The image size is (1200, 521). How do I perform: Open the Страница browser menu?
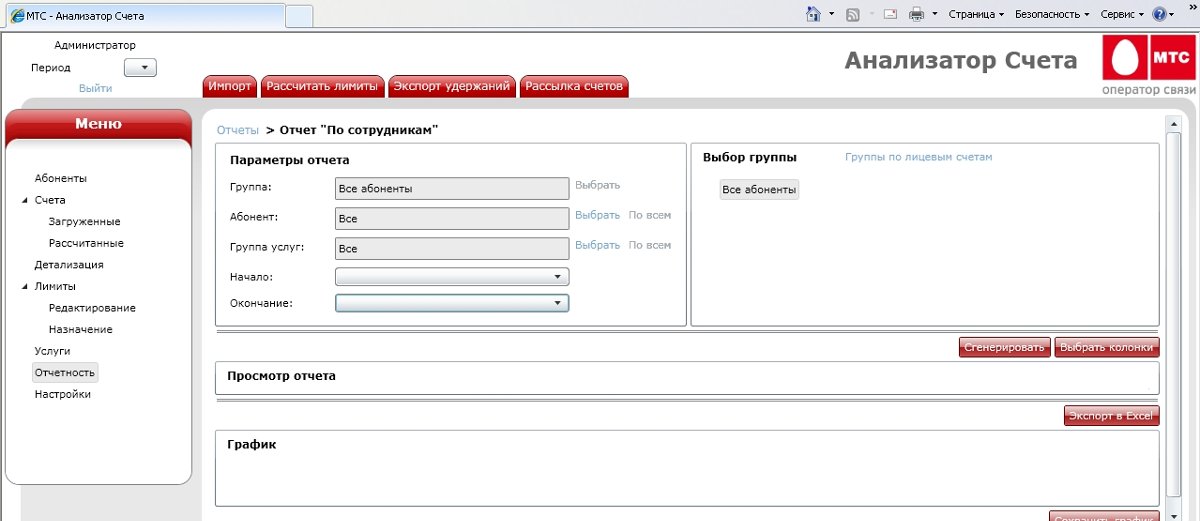(x=976, y=14)
